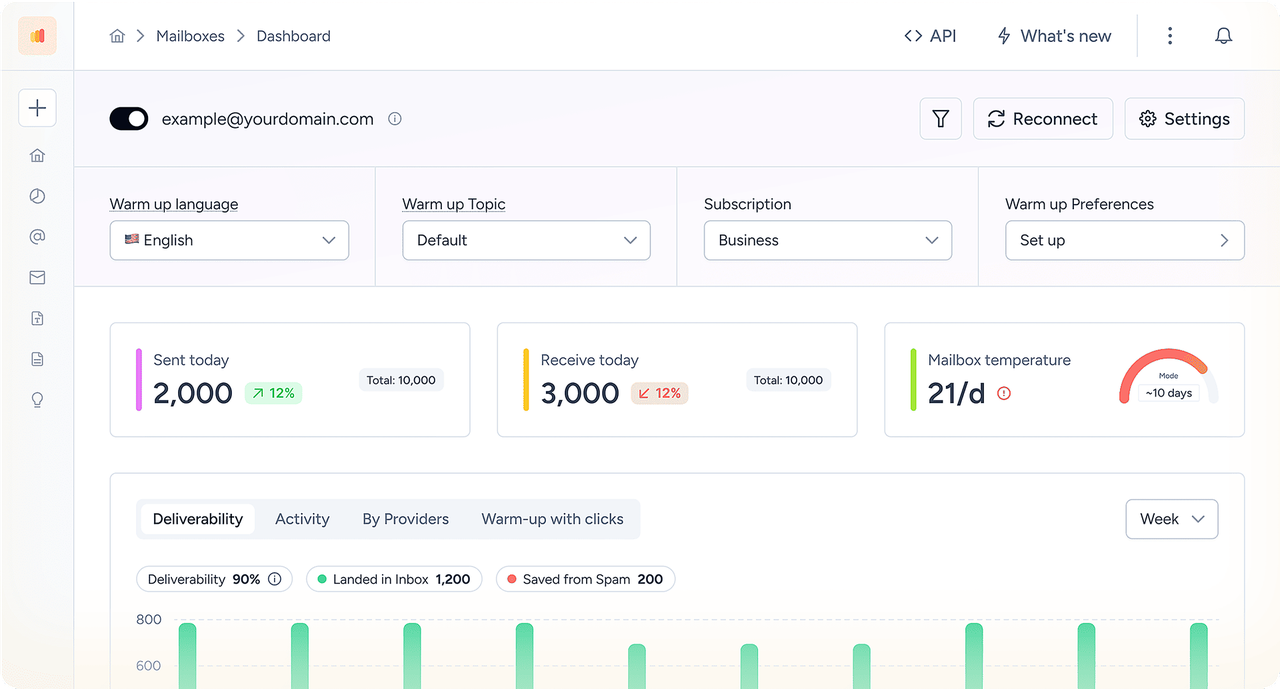Click info icon next to Deliverability 90%
The height and width of the screenshot is (689, 1280).
click(x=275, y=579)
